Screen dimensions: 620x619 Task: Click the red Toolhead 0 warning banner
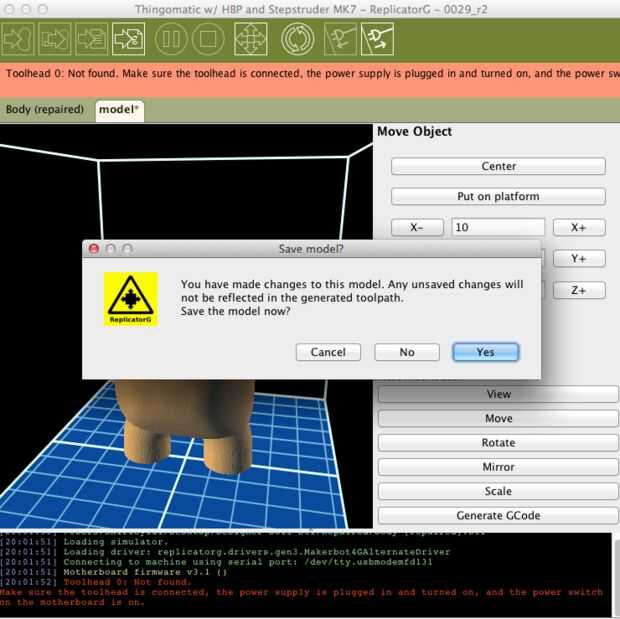click(x=310, y=80)
